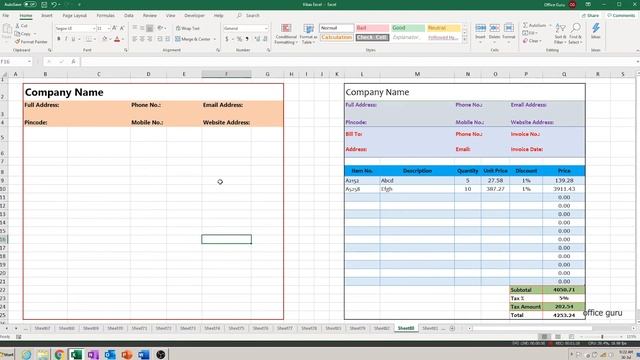Click the Decrease Indent icon
Screen dimensions: 640x360
[160, 39]
